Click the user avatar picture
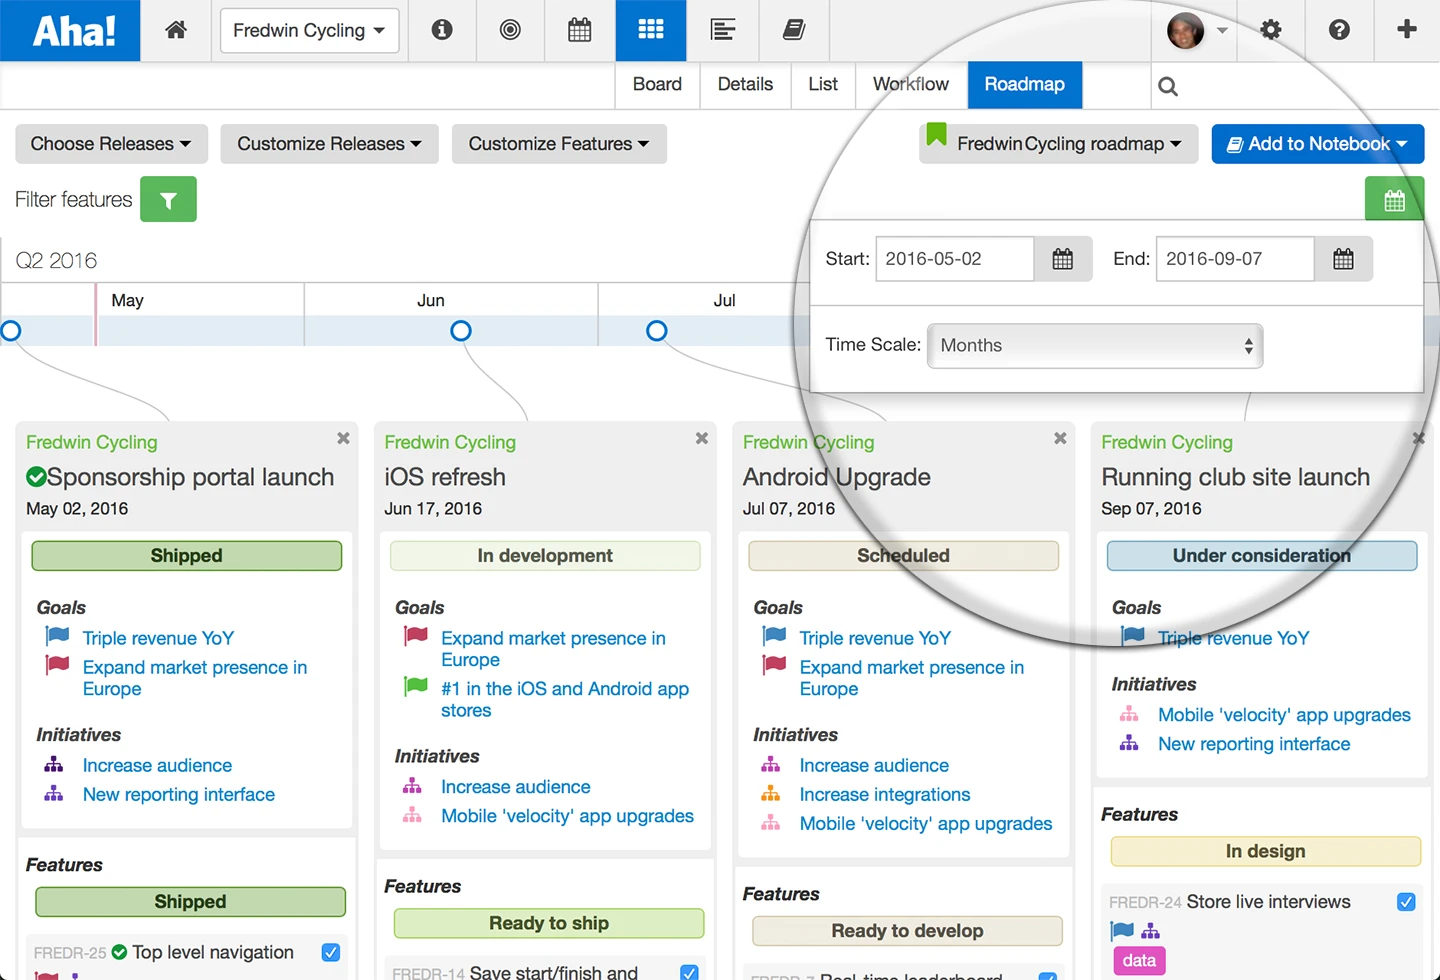This screenshot has width=1440, height=980. pyautogui.click(x=1186, y=30)
